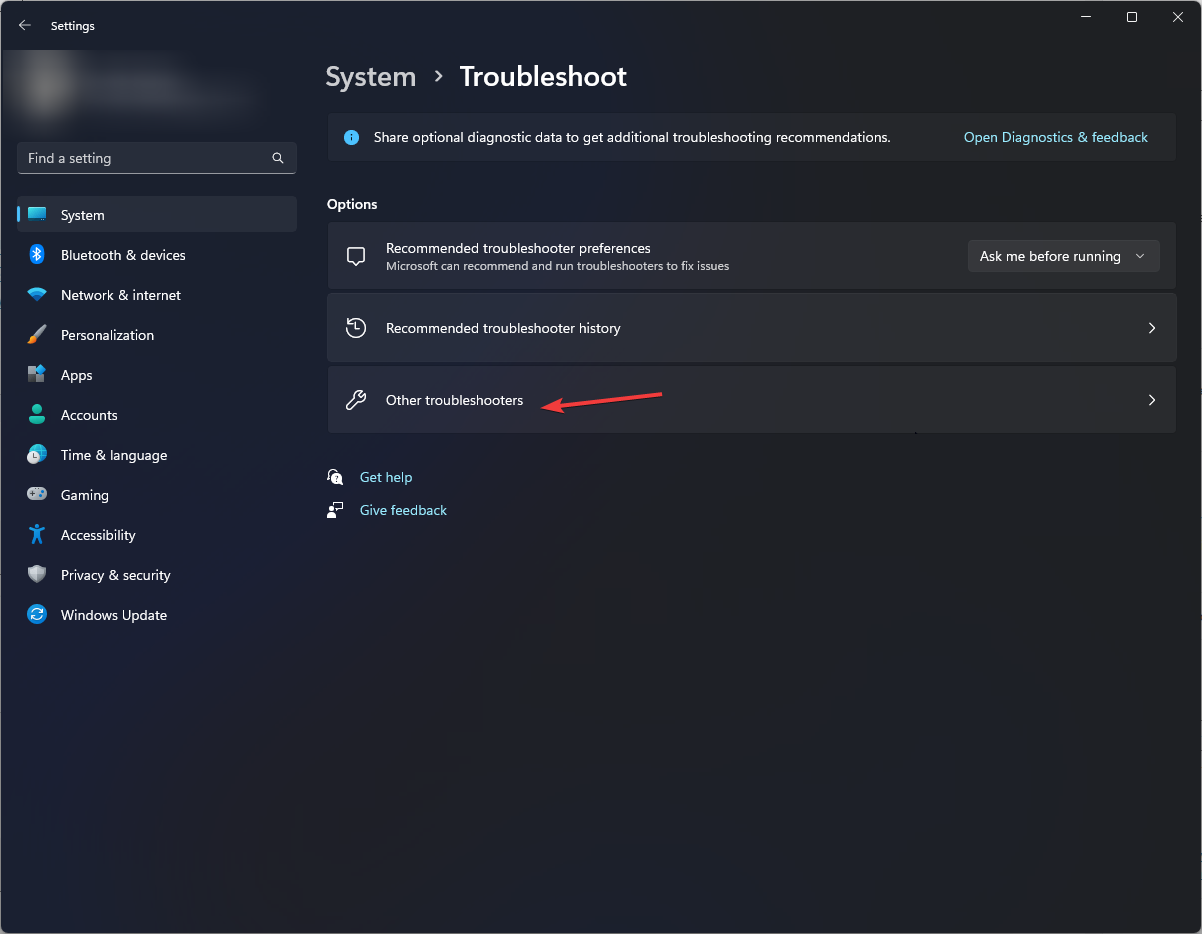Focus the 'Find a setting' search box
Image resolution: width=1202 pixels, height=934 pixels.
(145, 158)
